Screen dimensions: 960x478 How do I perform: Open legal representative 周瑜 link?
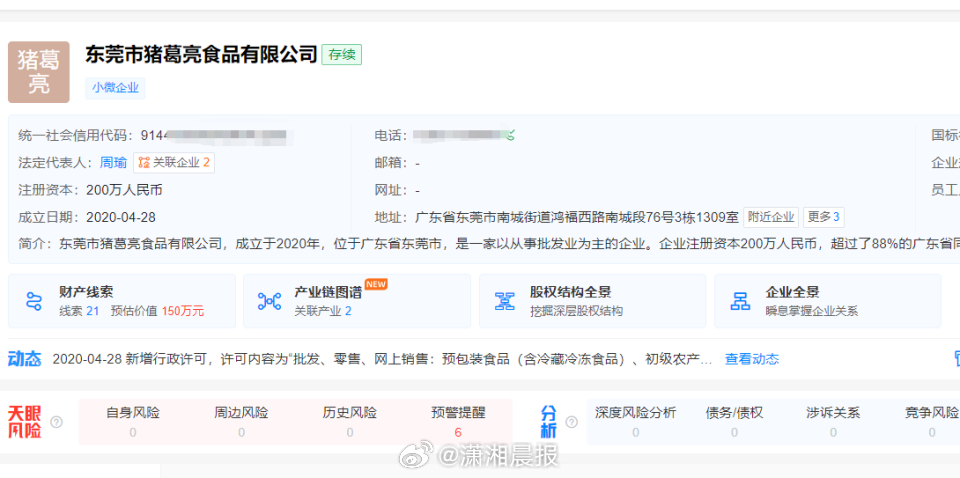[113, 162]
